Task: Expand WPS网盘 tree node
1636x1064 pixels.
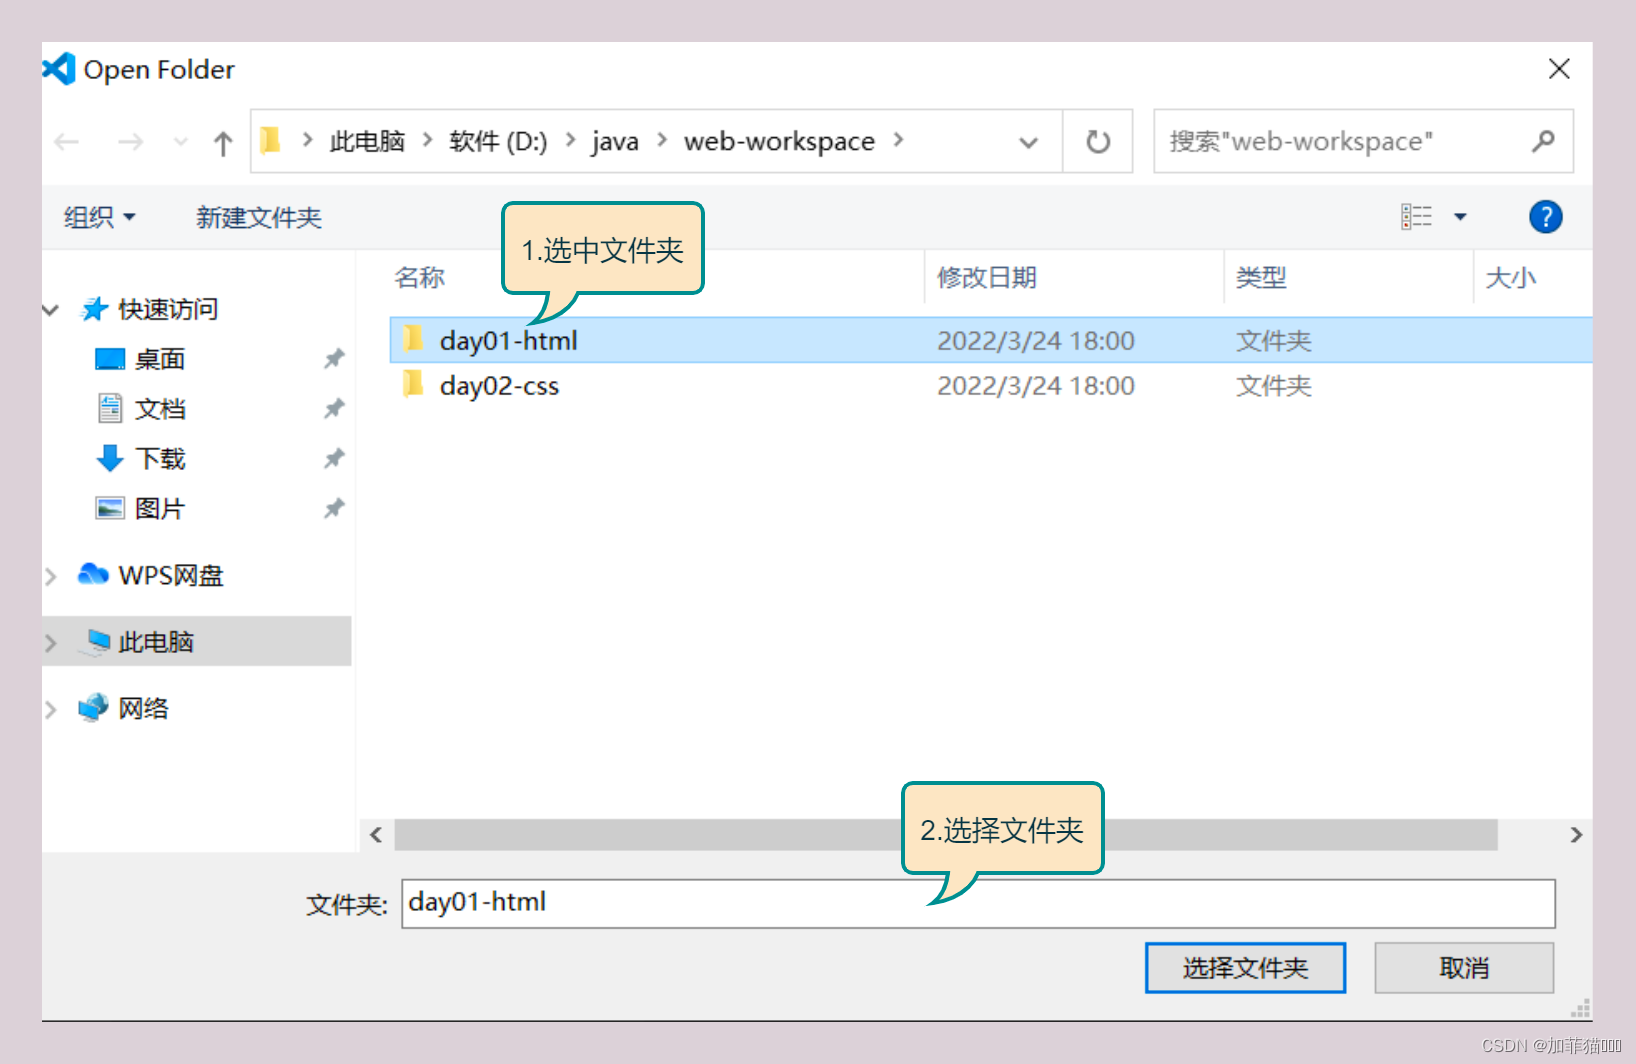Action: pyautogui.click(x=51, y=576)
